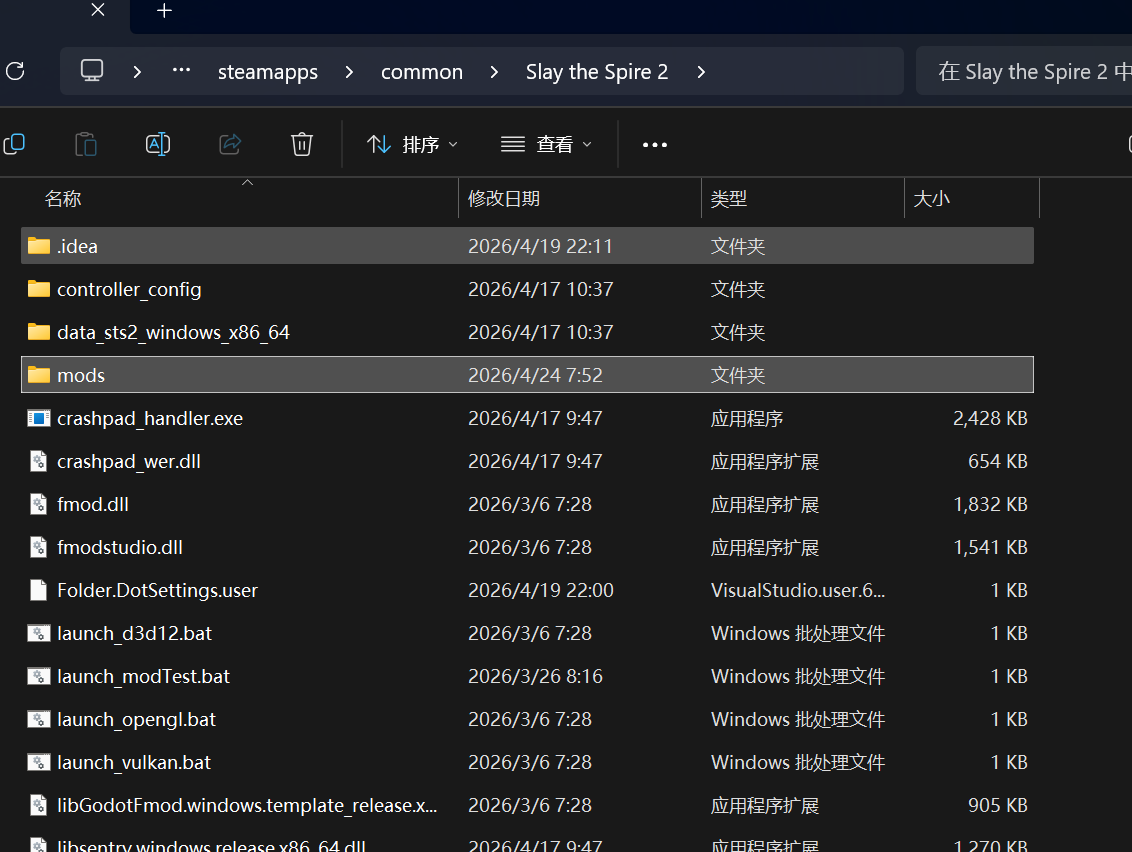Click the copy icon in the toolbar
1132x852 pixels.
coord(14,144)
